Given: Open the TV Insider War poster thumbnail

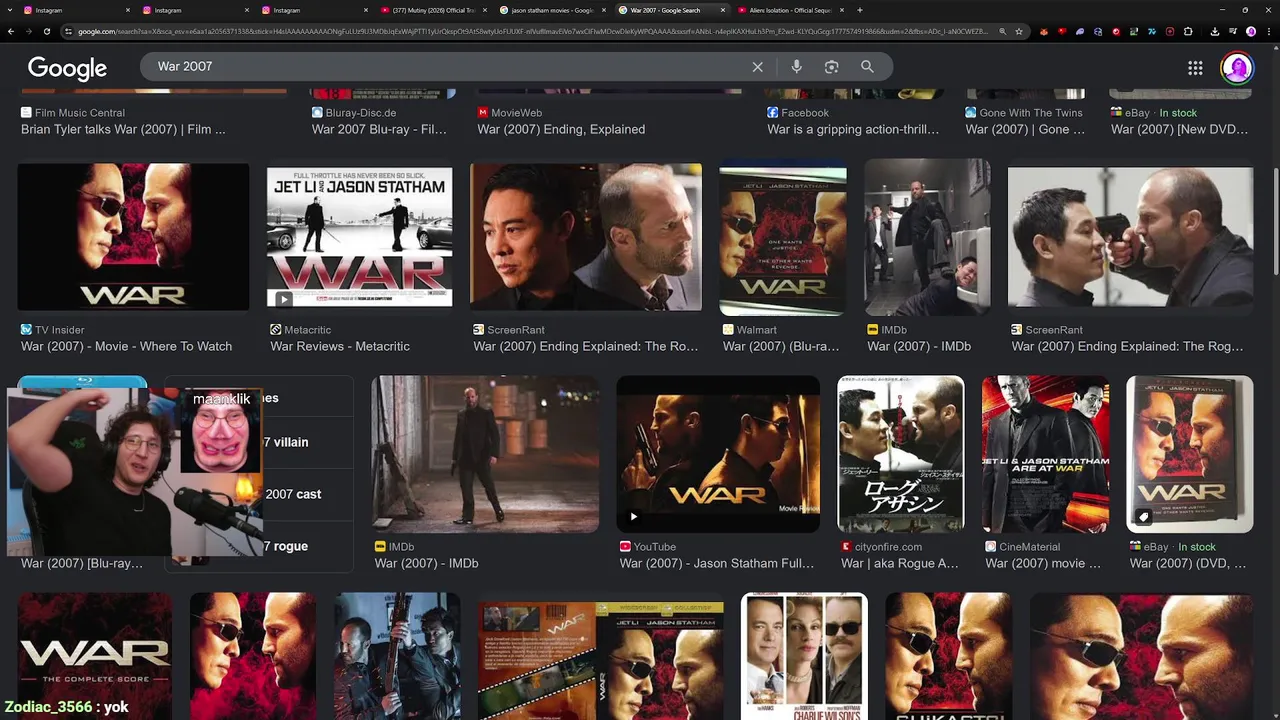Looking at the screenshot, I should pos(133,238).
